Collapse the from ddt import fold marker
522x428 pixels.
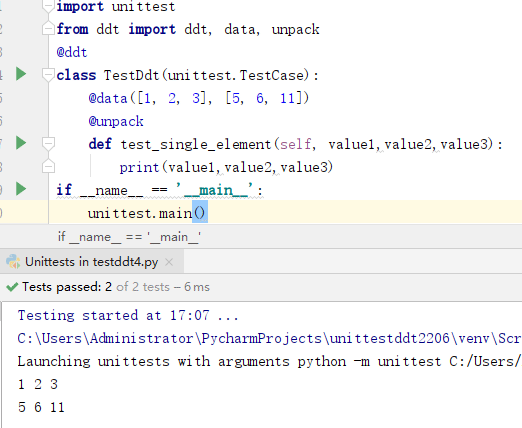click(48, 29)
